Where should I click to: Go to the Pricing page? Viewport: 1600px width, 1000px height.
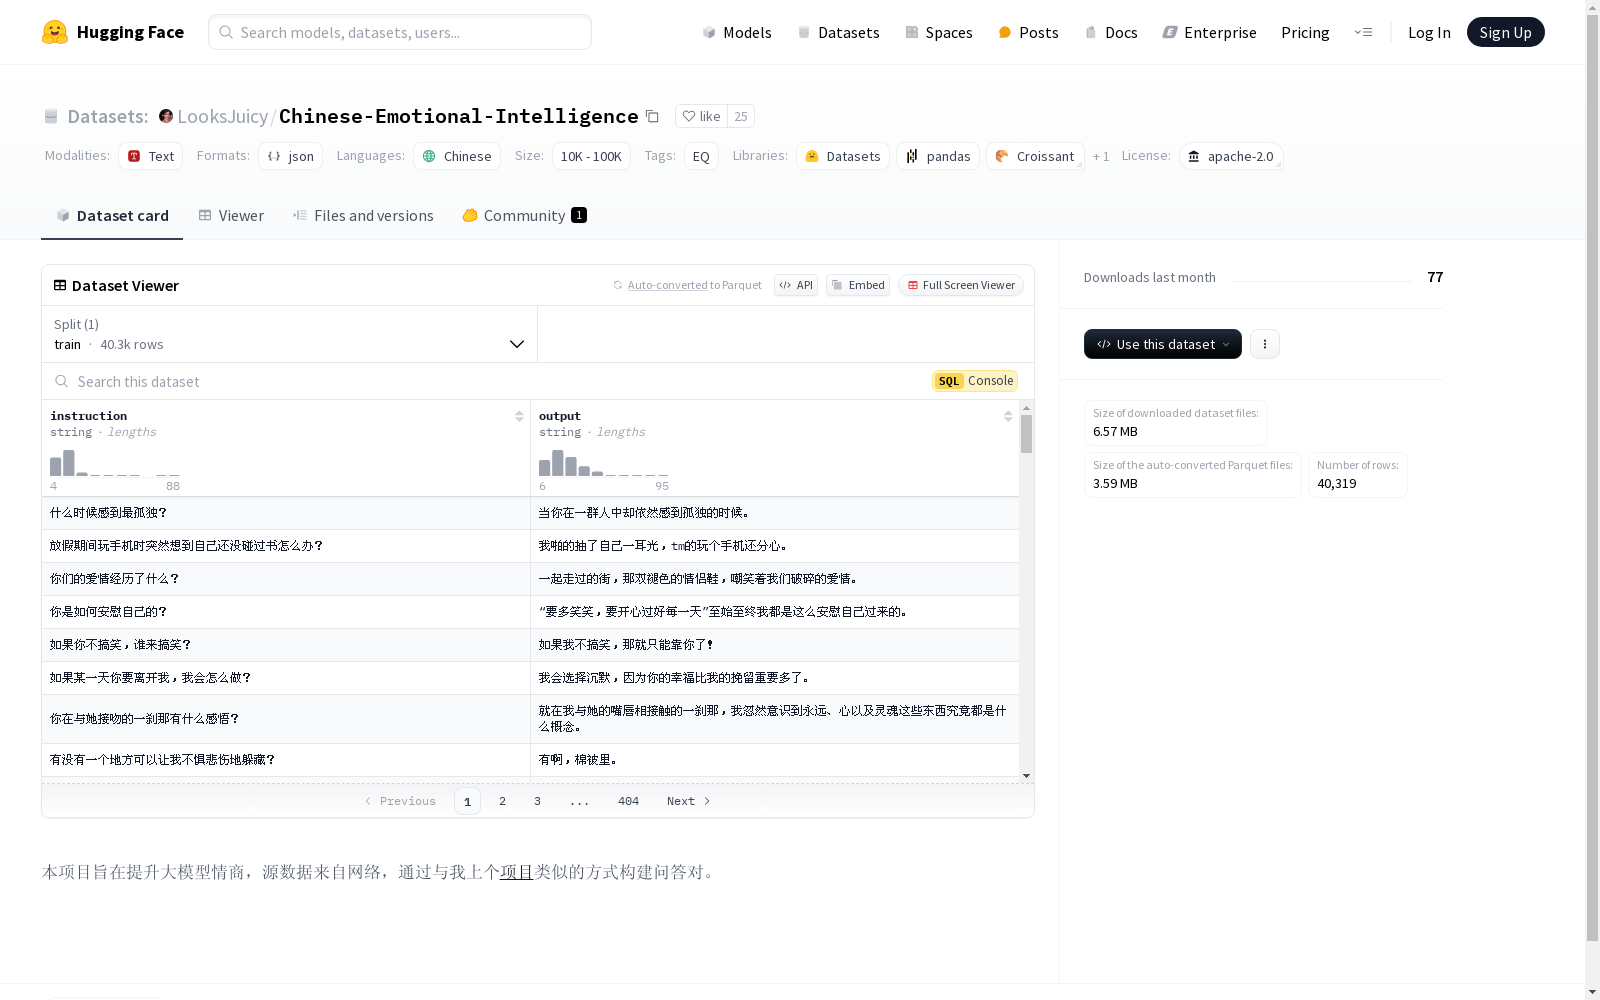[x=1305, y=32]
